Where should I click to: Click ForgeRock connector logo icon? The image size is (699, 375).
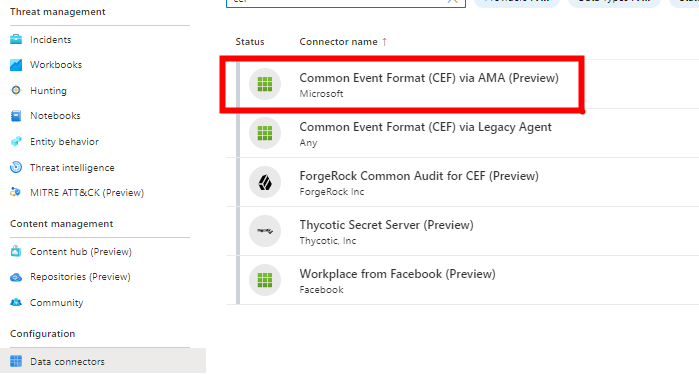[x=265, y=182]
